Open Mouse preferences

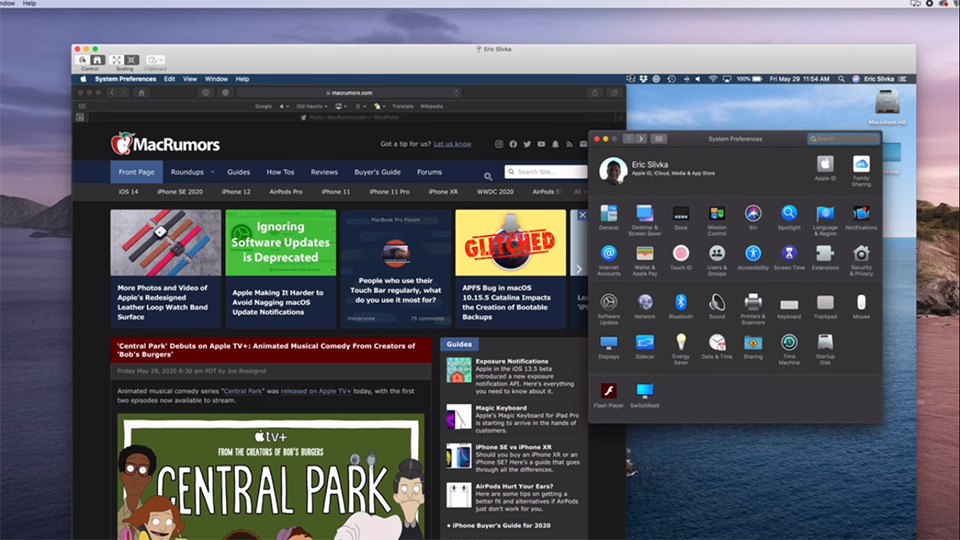(861, 306)
